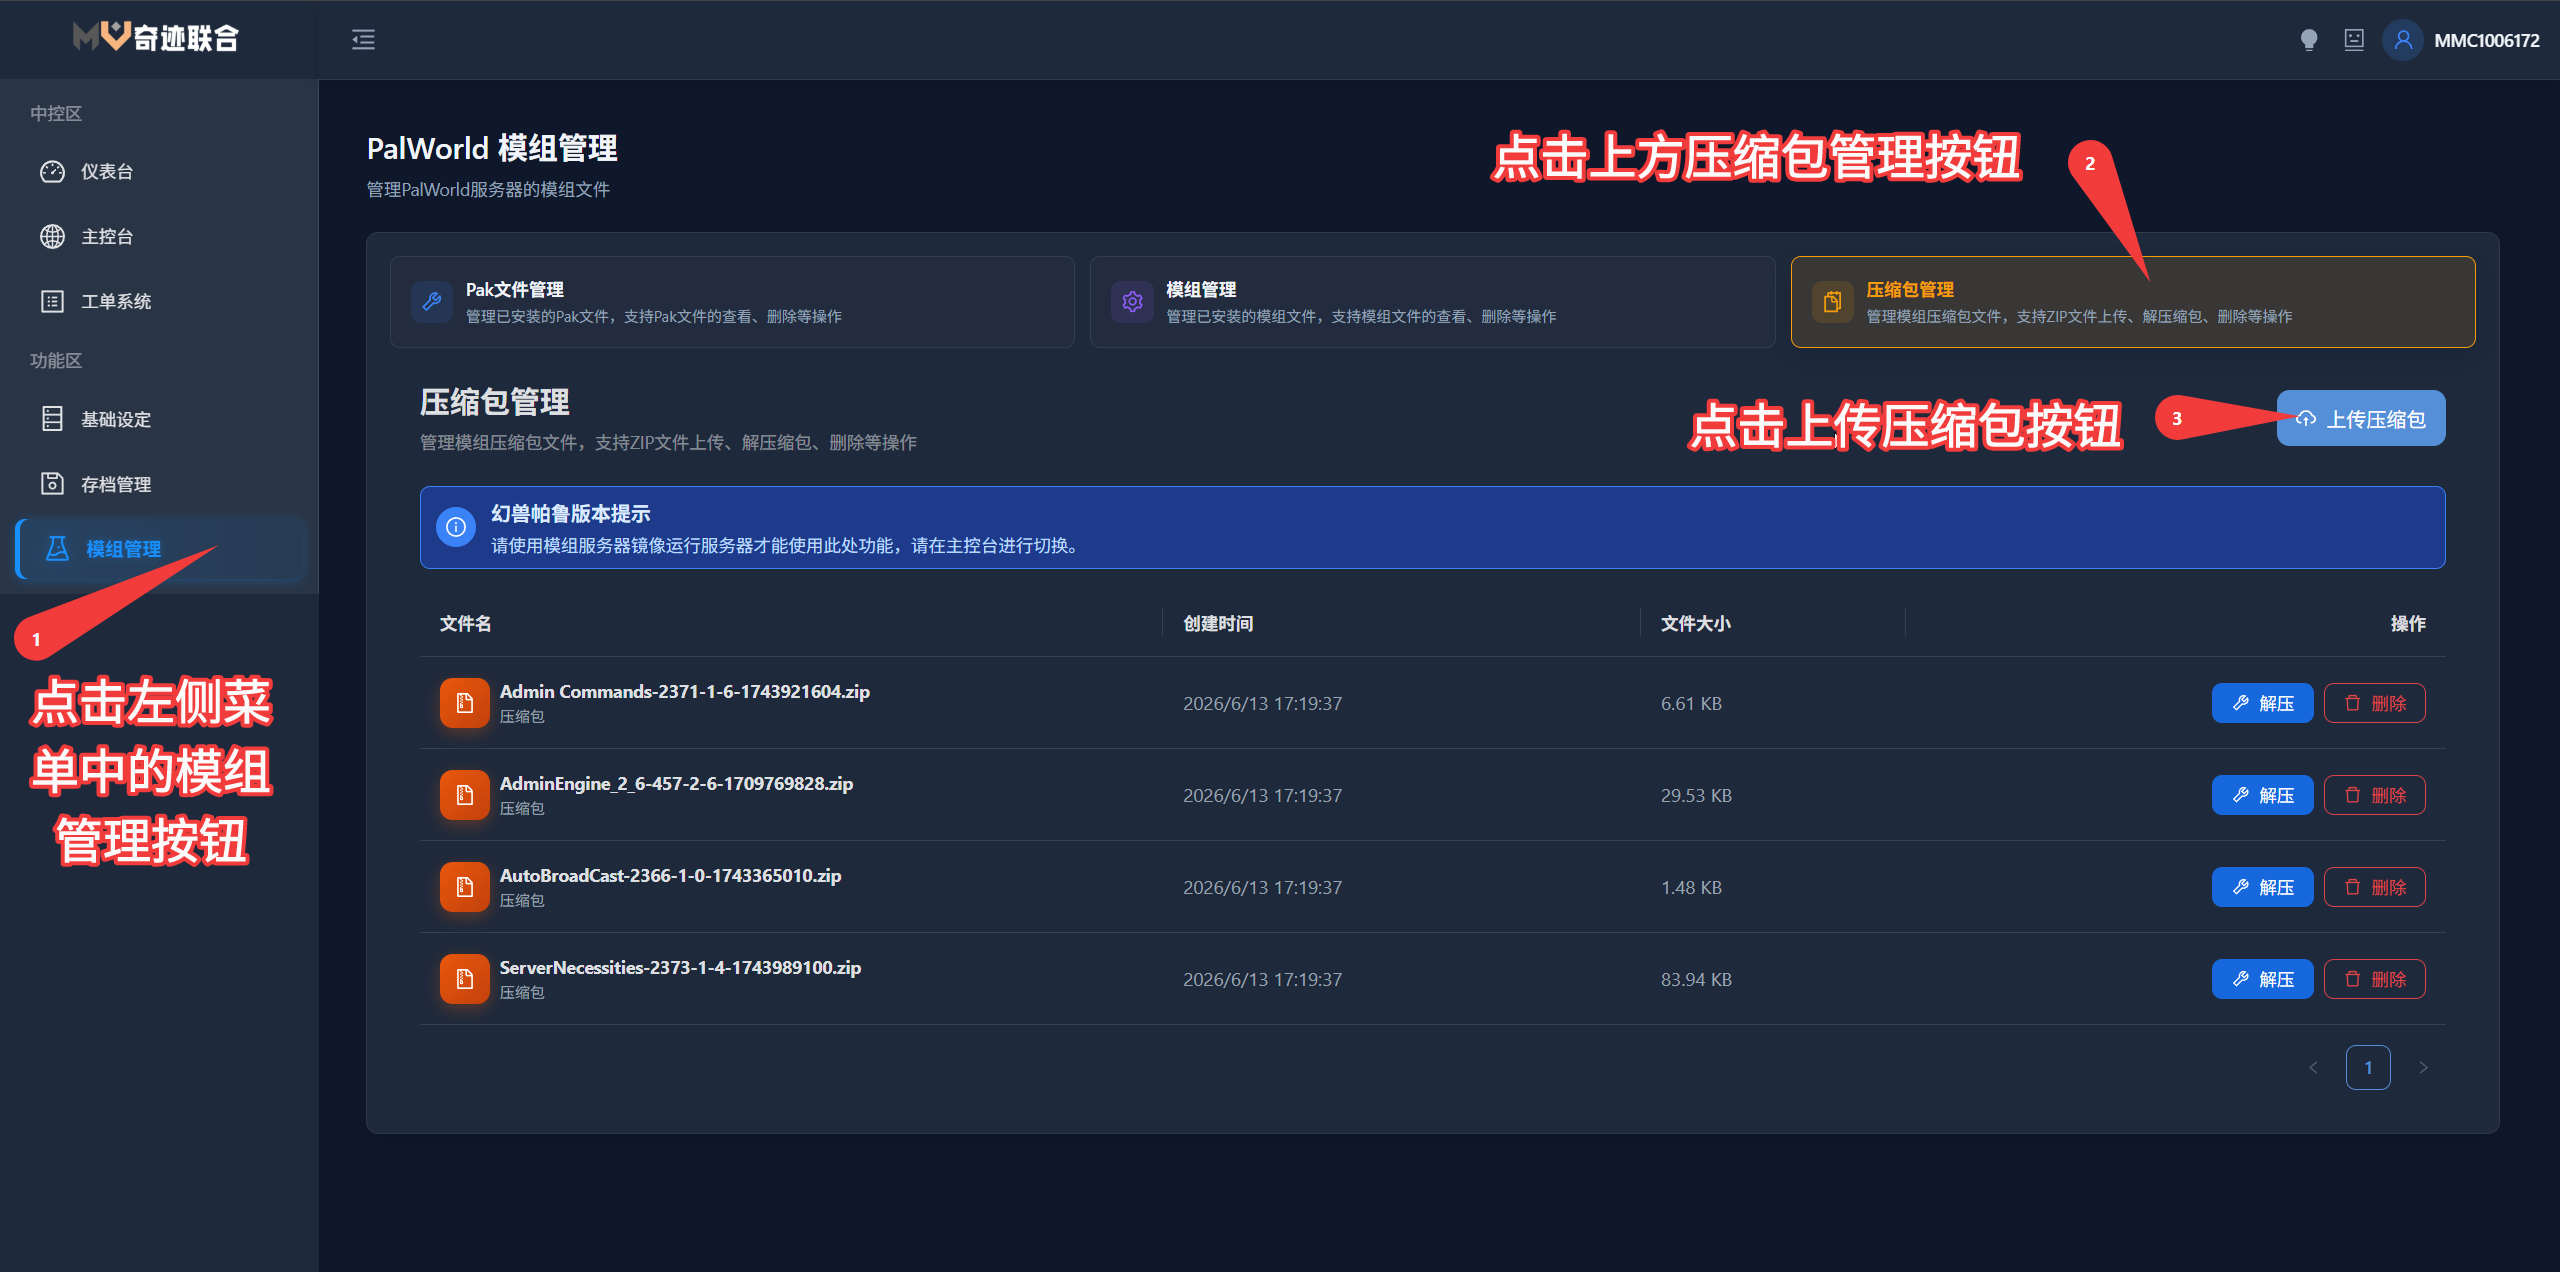Image resolution: width=2560 pixels, height=1272 pixels.
Task: Collapse the sidebar with the menu-fold icon
Action: click(363, 40)
